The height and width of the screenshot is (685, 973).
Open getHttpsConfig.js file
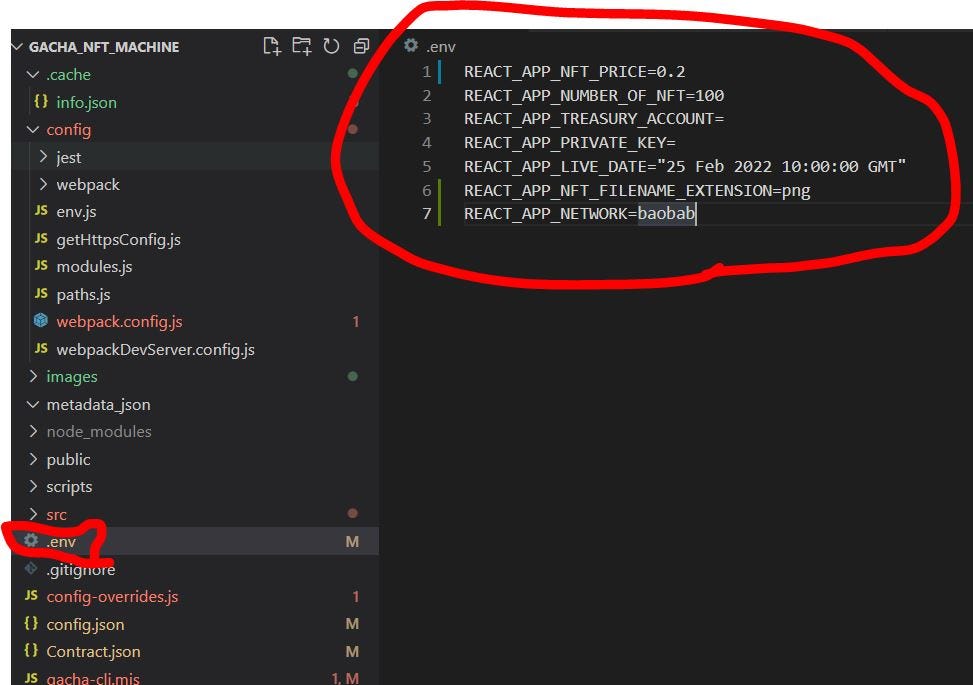(119, 240)
